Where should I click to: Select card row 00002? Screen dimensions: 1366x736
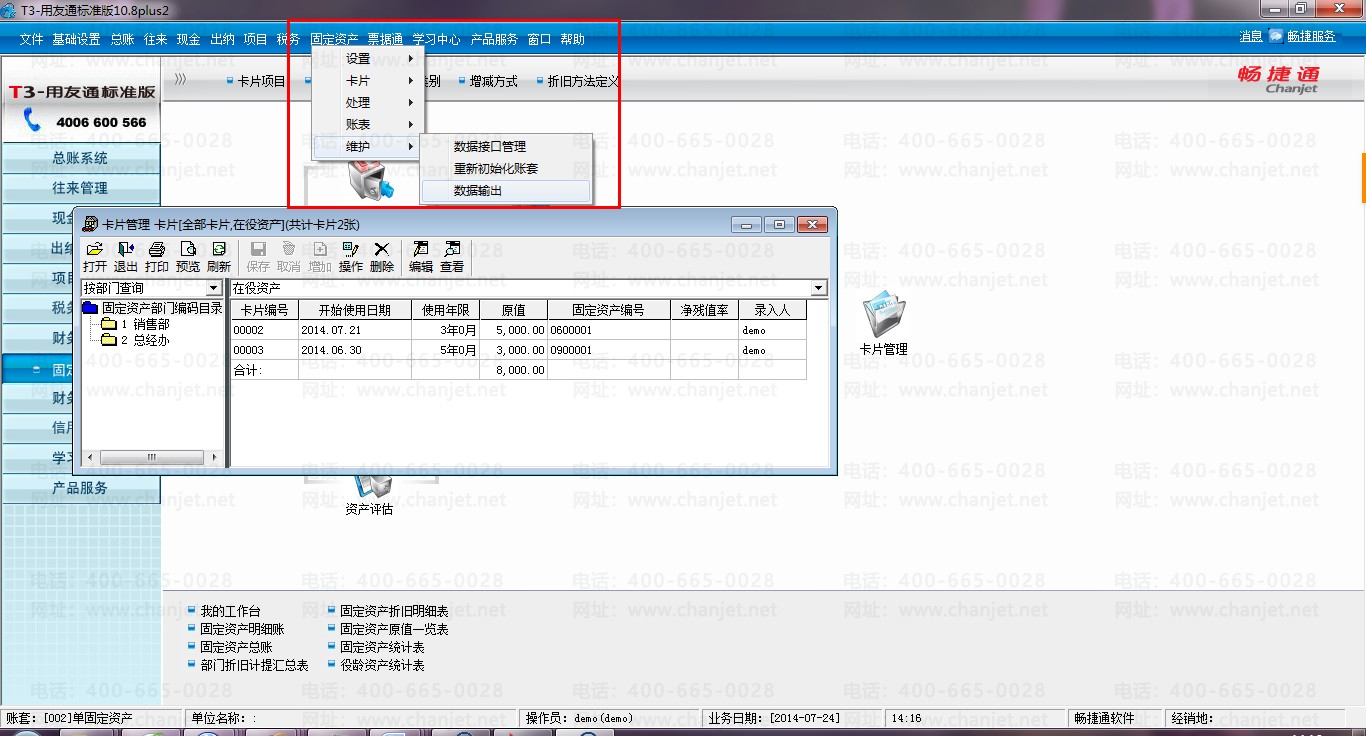tap(519, 330)
